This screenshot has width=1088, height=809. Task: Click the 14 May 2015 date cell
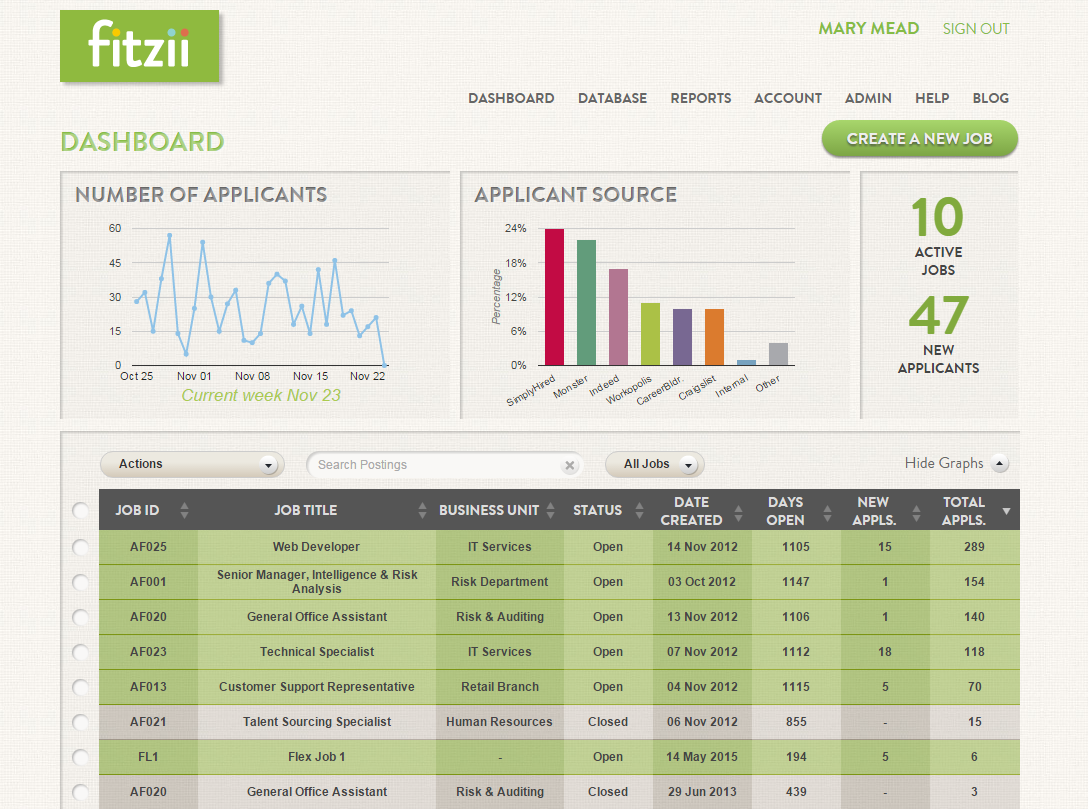point(702,757)
